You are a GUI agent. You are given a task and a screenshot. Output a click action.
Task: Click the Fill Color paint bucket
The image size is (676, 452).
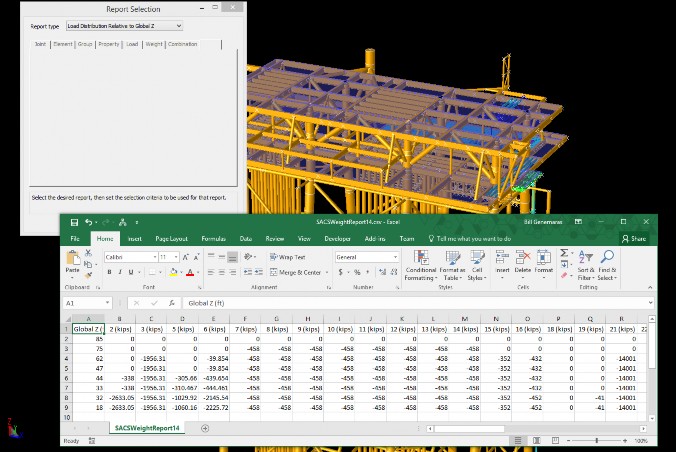coord(173,272)
